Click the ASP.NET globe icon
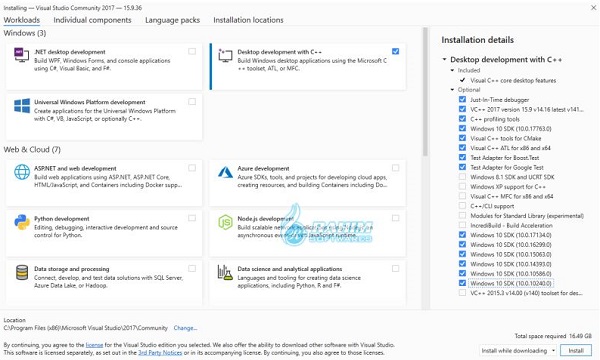The height and width of the screenshot is (360, 600). [22, 172]
